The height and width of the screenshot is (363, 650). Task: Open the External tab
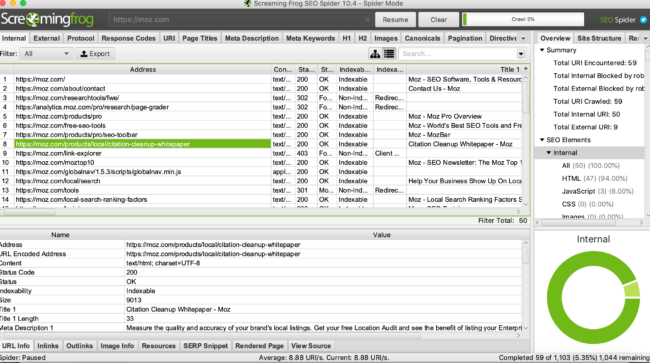coord(46,38)
